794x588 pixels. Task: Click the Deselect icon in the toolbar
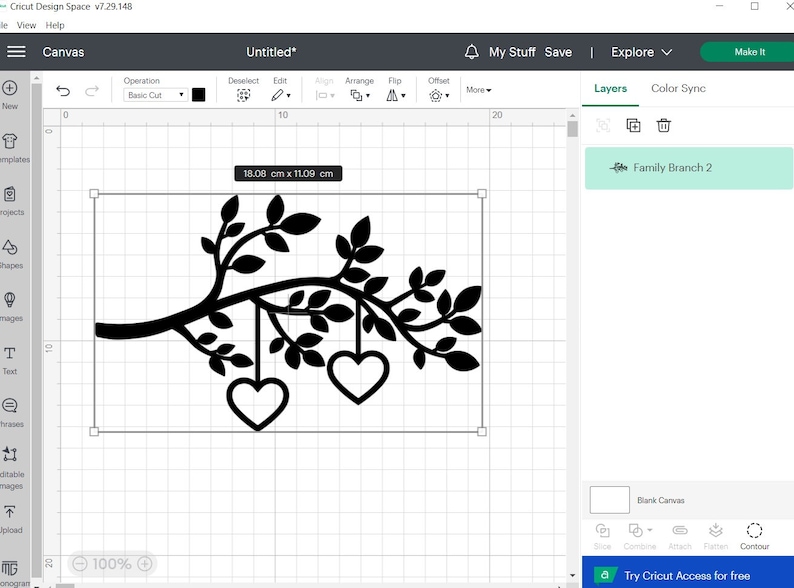[x=243, y=95]
